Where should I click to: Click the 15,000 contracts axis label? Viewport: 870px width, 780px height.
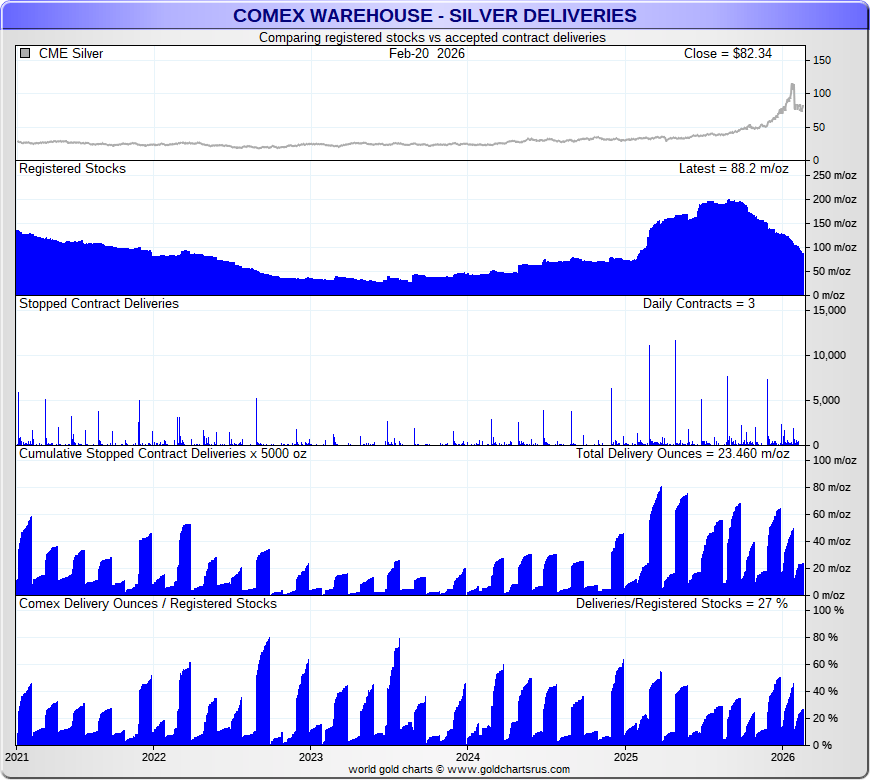click(x=830, y=310)
